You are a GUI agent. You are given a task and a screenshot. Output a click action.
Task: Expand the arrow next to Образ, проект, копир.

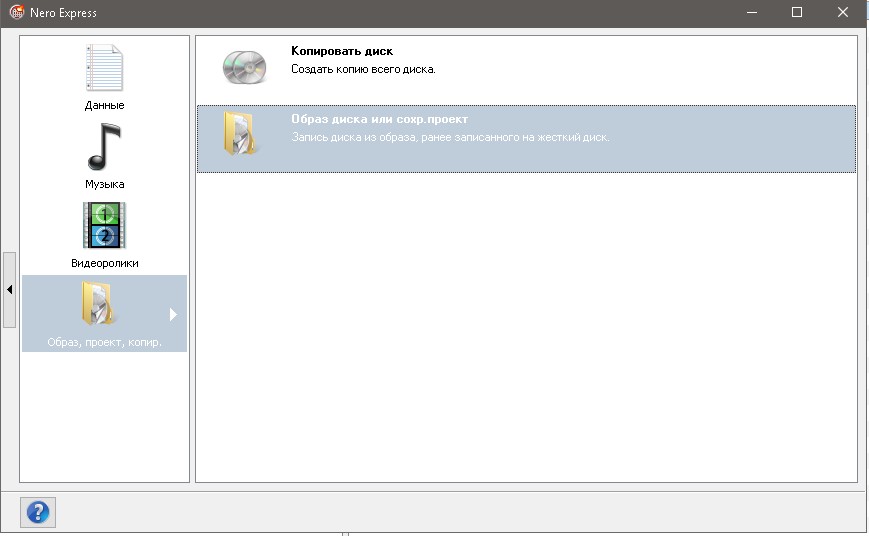(173, 314)
